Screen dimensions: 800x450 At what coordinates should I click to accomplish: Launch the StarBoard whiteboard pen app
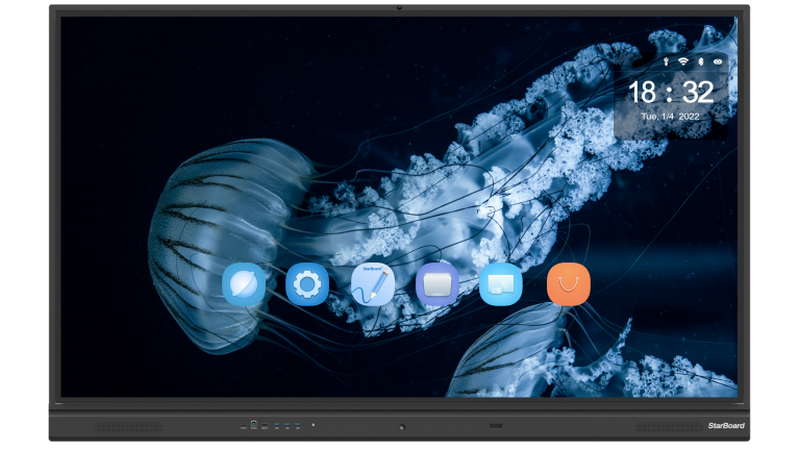click(x=373, y=284)
